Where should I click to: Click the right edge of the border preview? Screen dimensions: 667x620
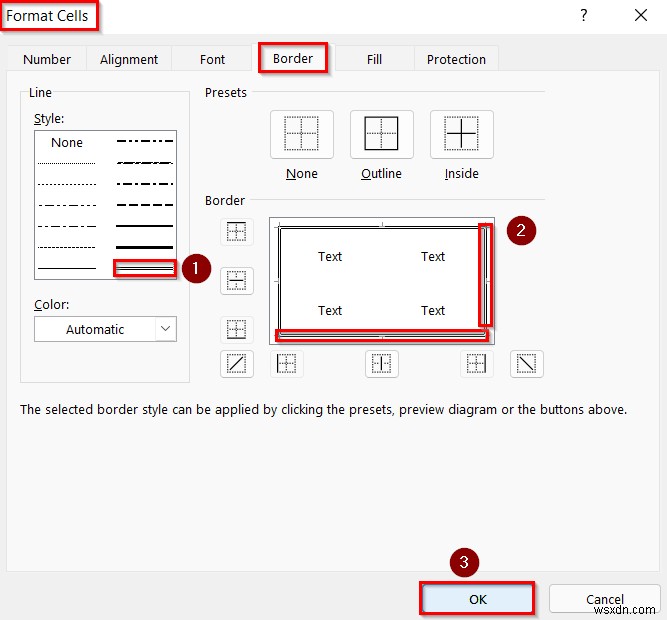tap(486, 281)
